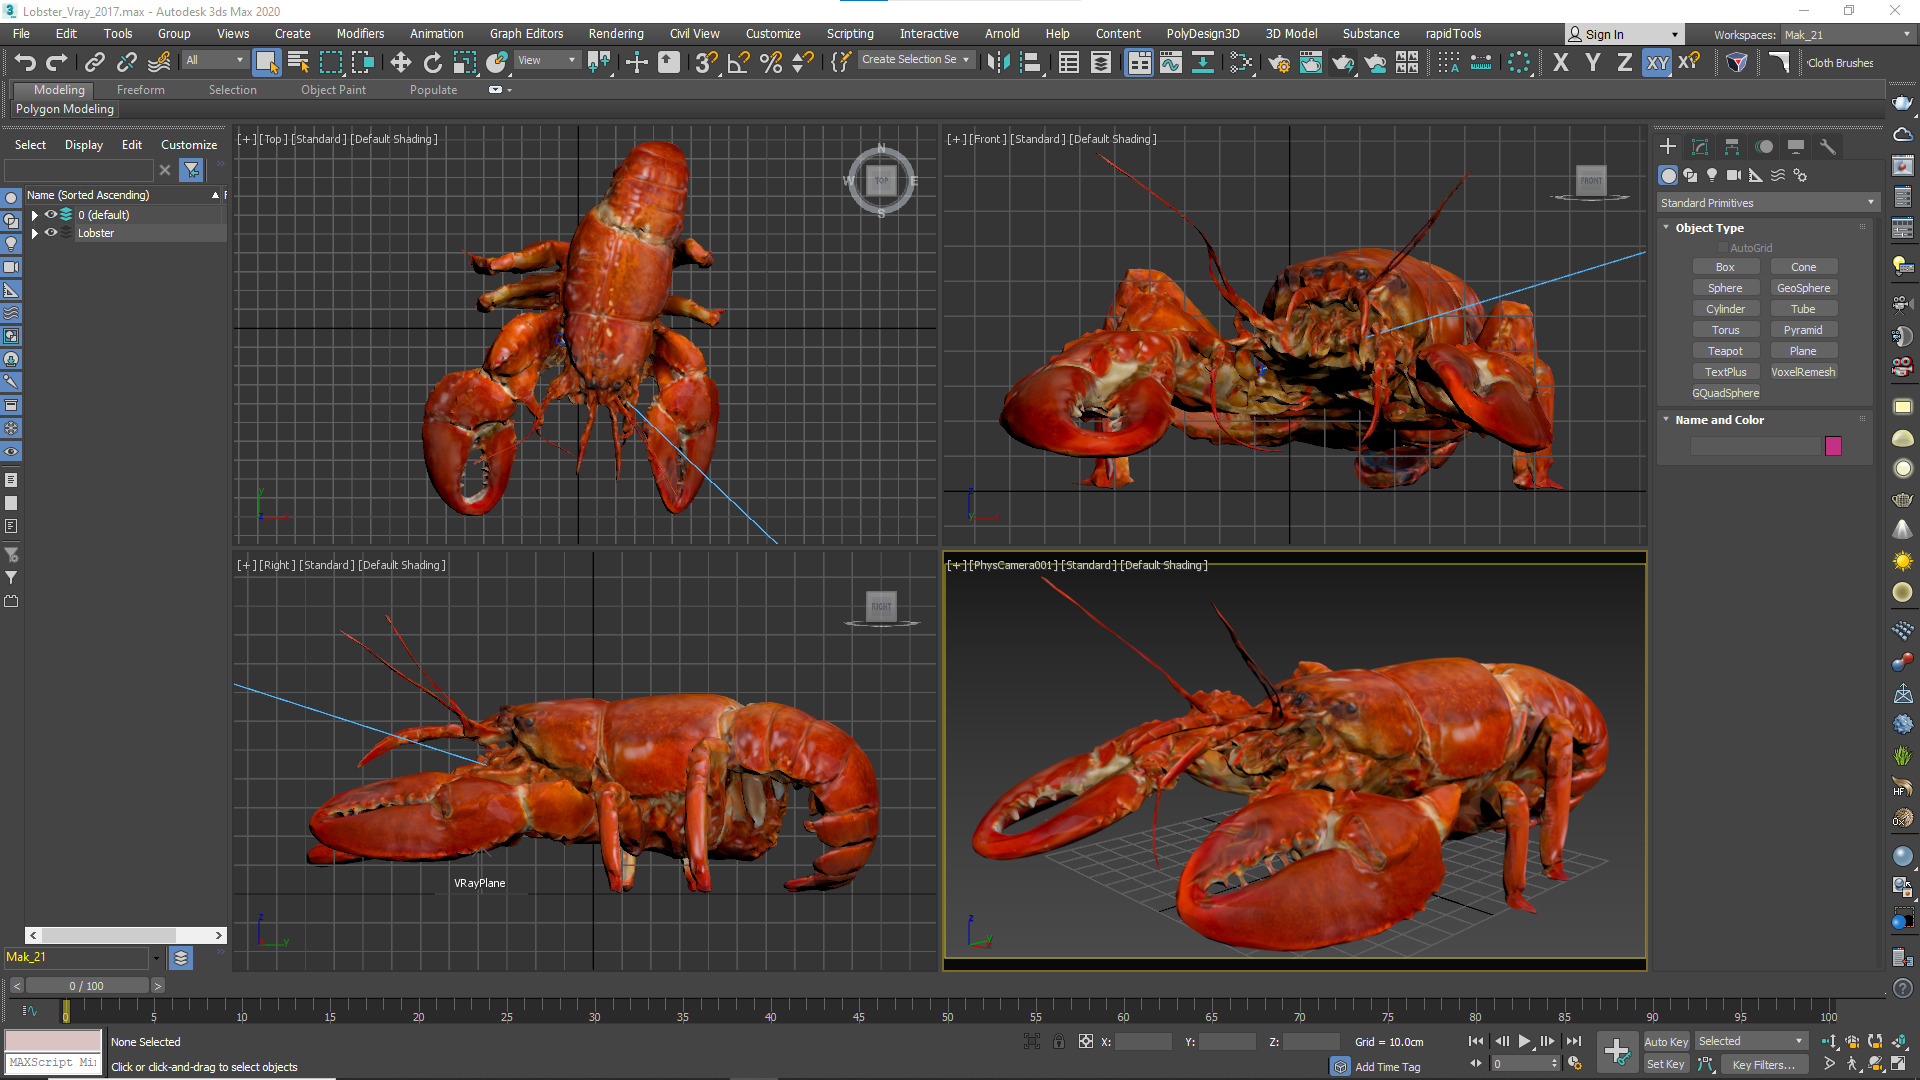Viewport: 1920px width, 1080px height.
Task: Toggle 3D Snaps in main toolbar
Action: point(706,63)
